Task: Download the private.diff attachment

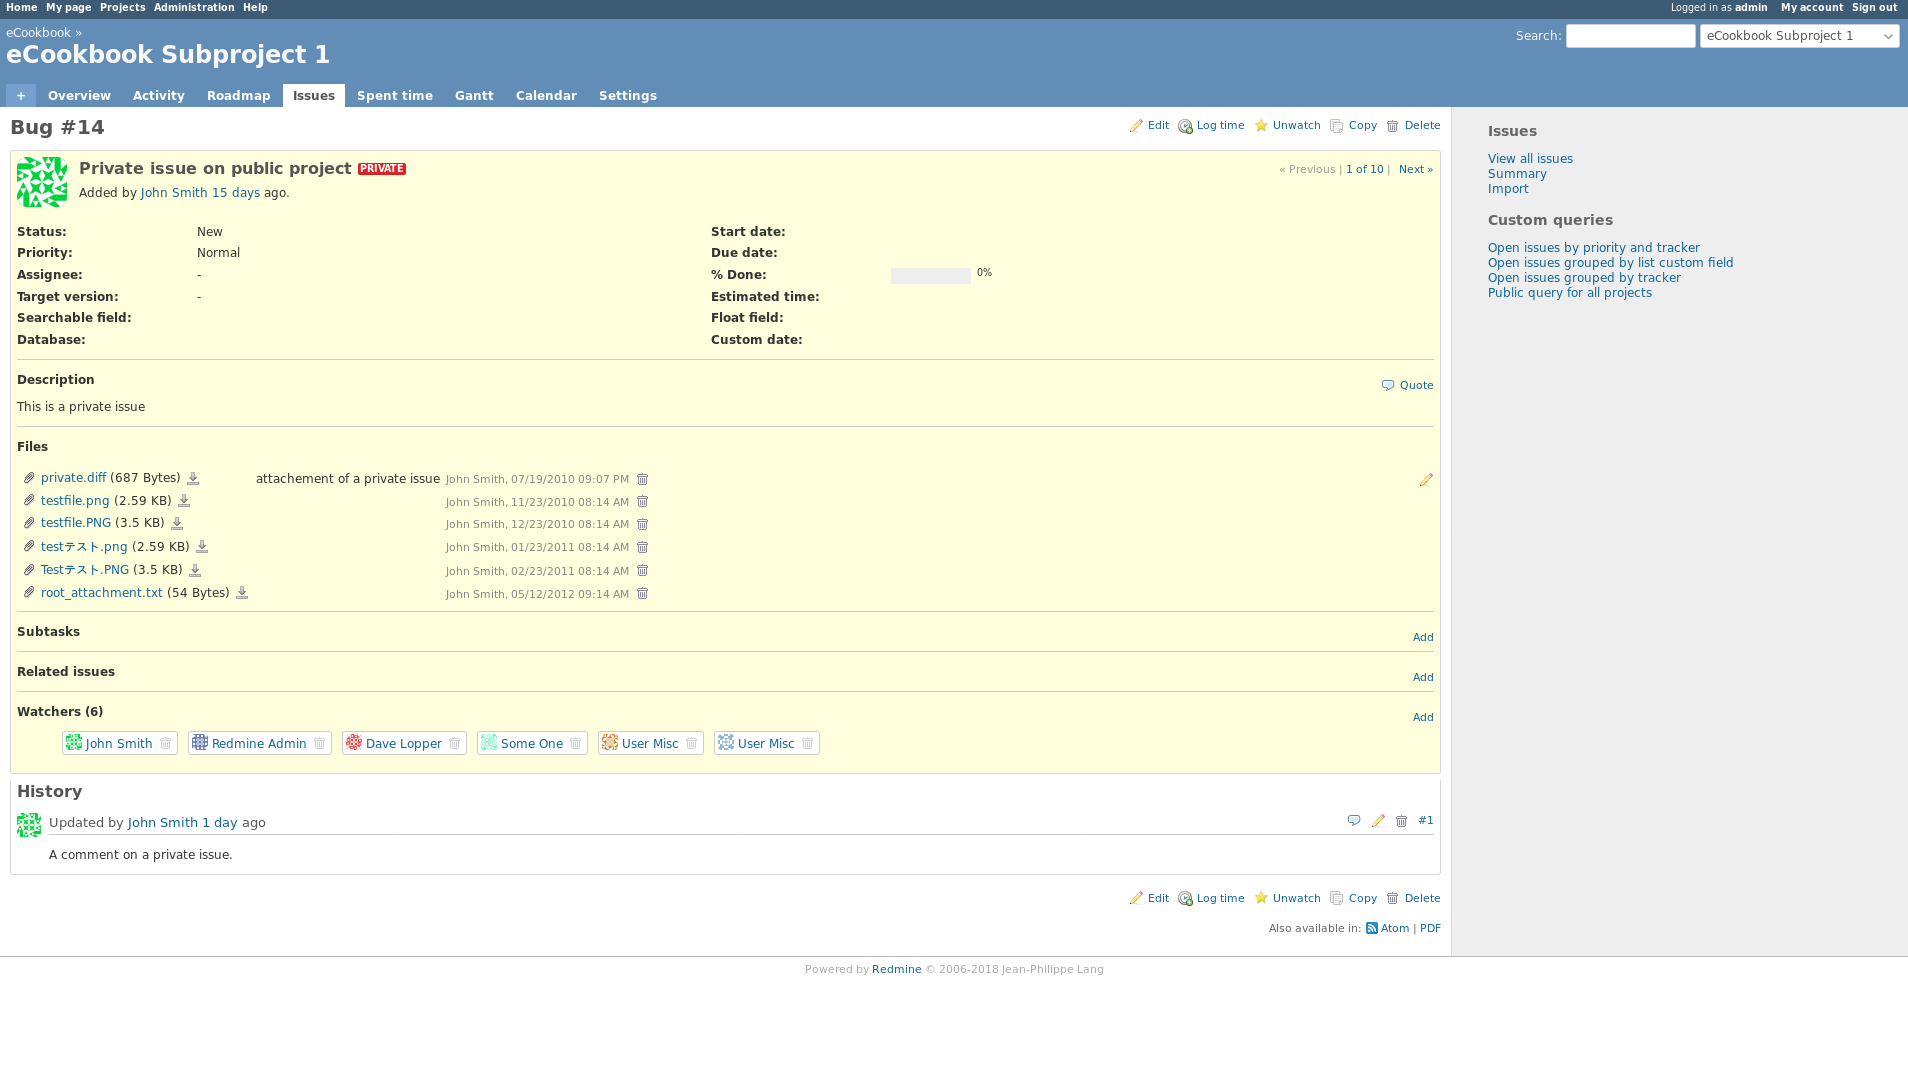Action: 193,479
